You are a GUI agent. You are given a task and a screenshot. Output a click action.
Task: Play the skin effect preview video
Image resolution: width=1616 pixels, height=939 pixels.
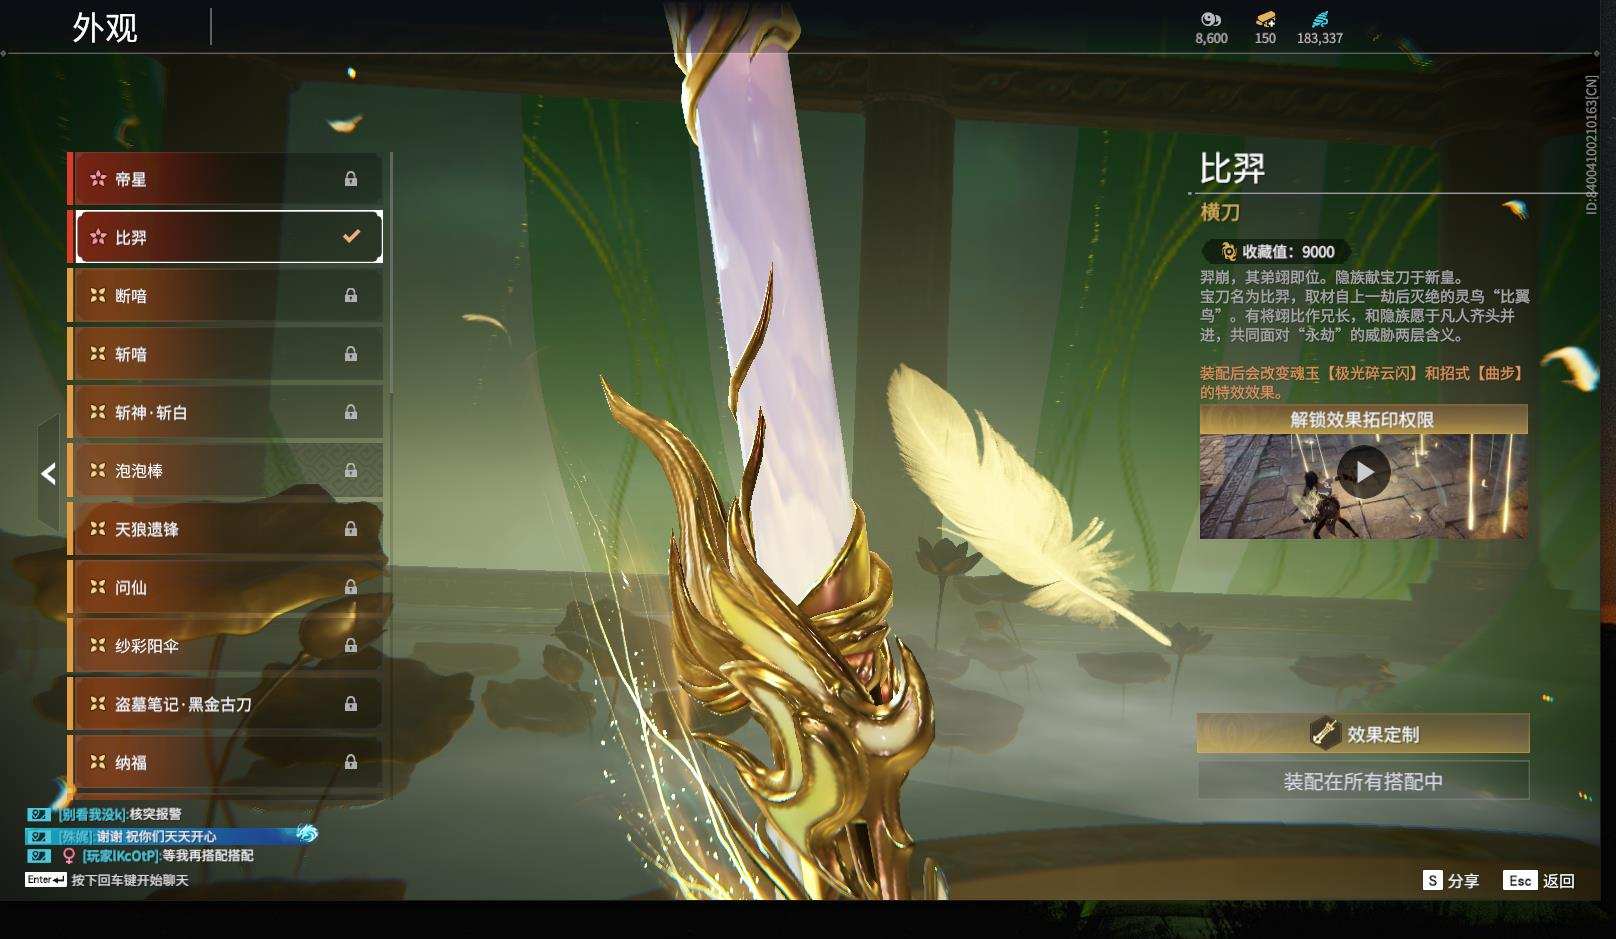1364,473
